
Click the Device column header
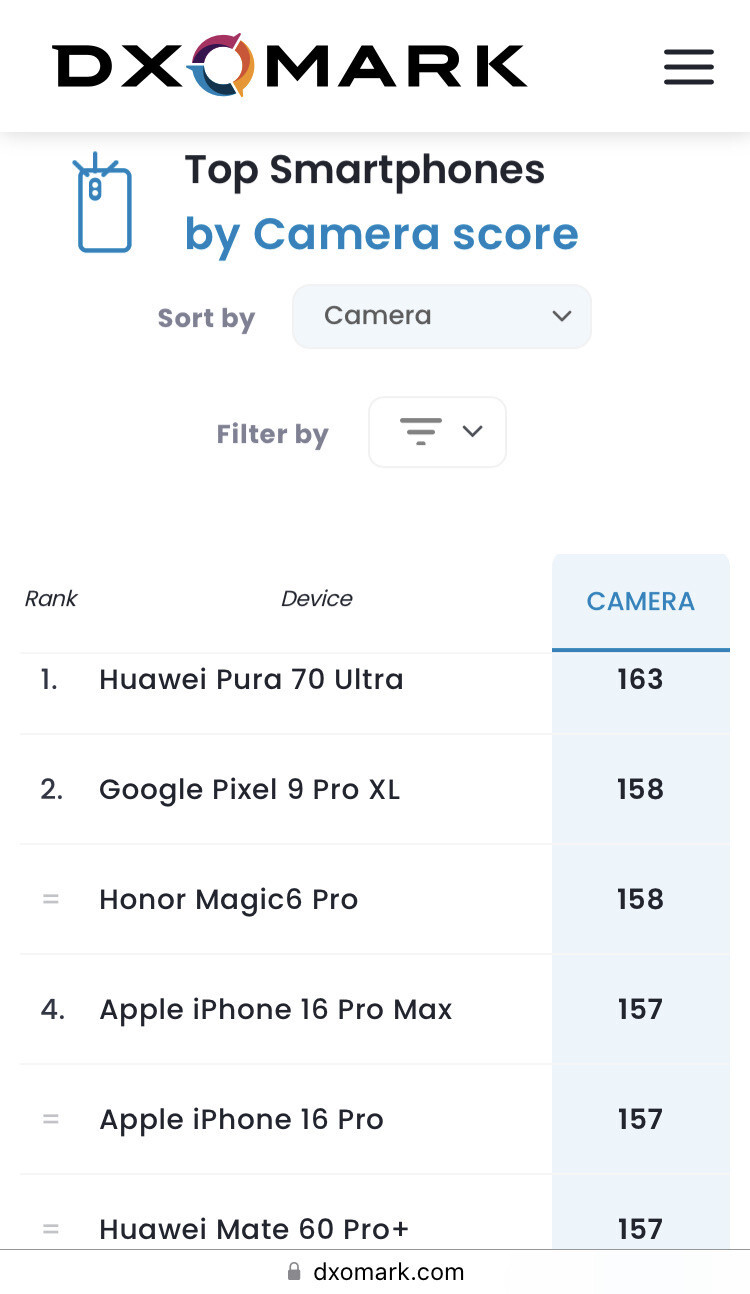coord(316,599)
